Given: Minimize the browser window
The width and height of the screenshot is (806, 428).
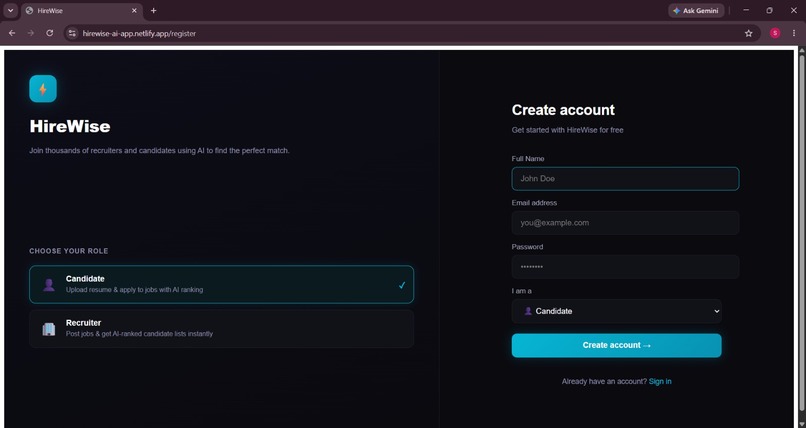Looking at the screenshot, I should pyautogui.click(x=746, y=10).
